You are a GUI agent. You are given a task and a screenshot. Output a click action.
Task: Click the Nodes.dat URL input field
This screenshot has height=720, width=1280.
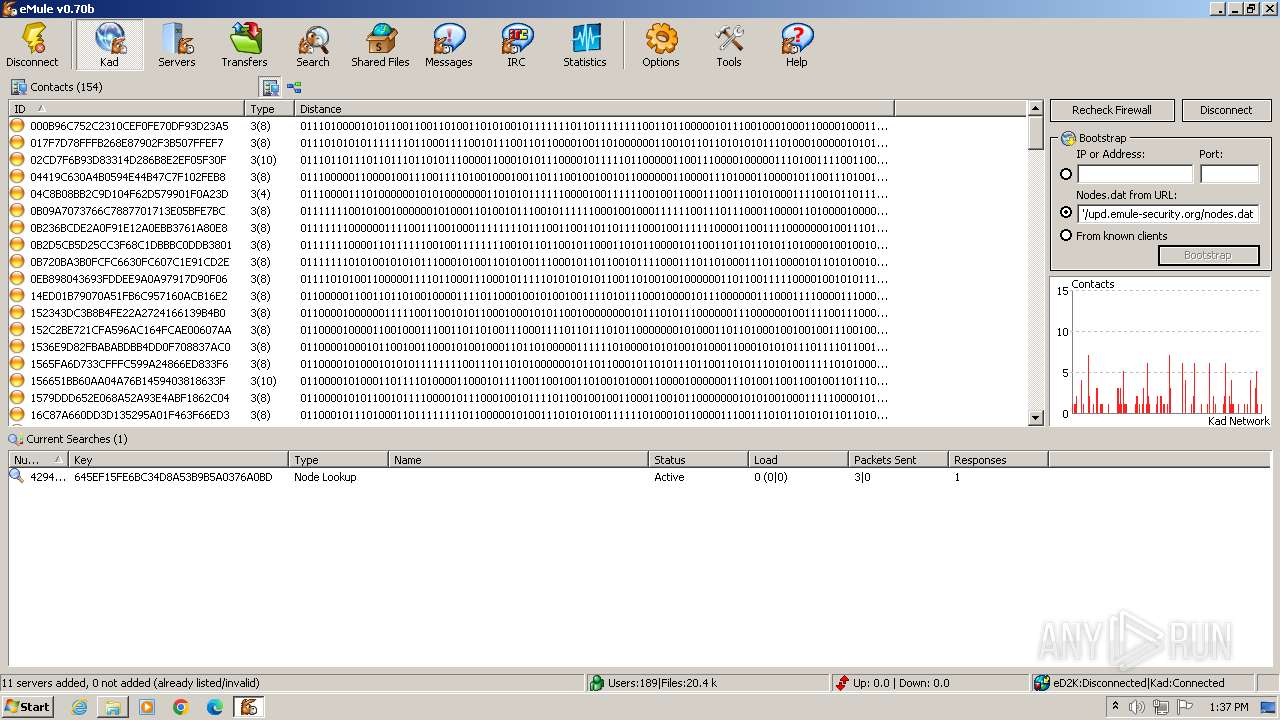[1168, 213]
